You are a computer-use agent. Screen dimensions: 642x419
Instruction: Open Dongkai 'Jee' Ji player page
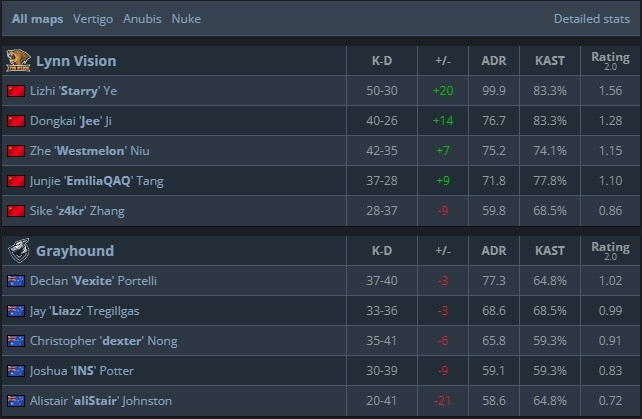71,121
